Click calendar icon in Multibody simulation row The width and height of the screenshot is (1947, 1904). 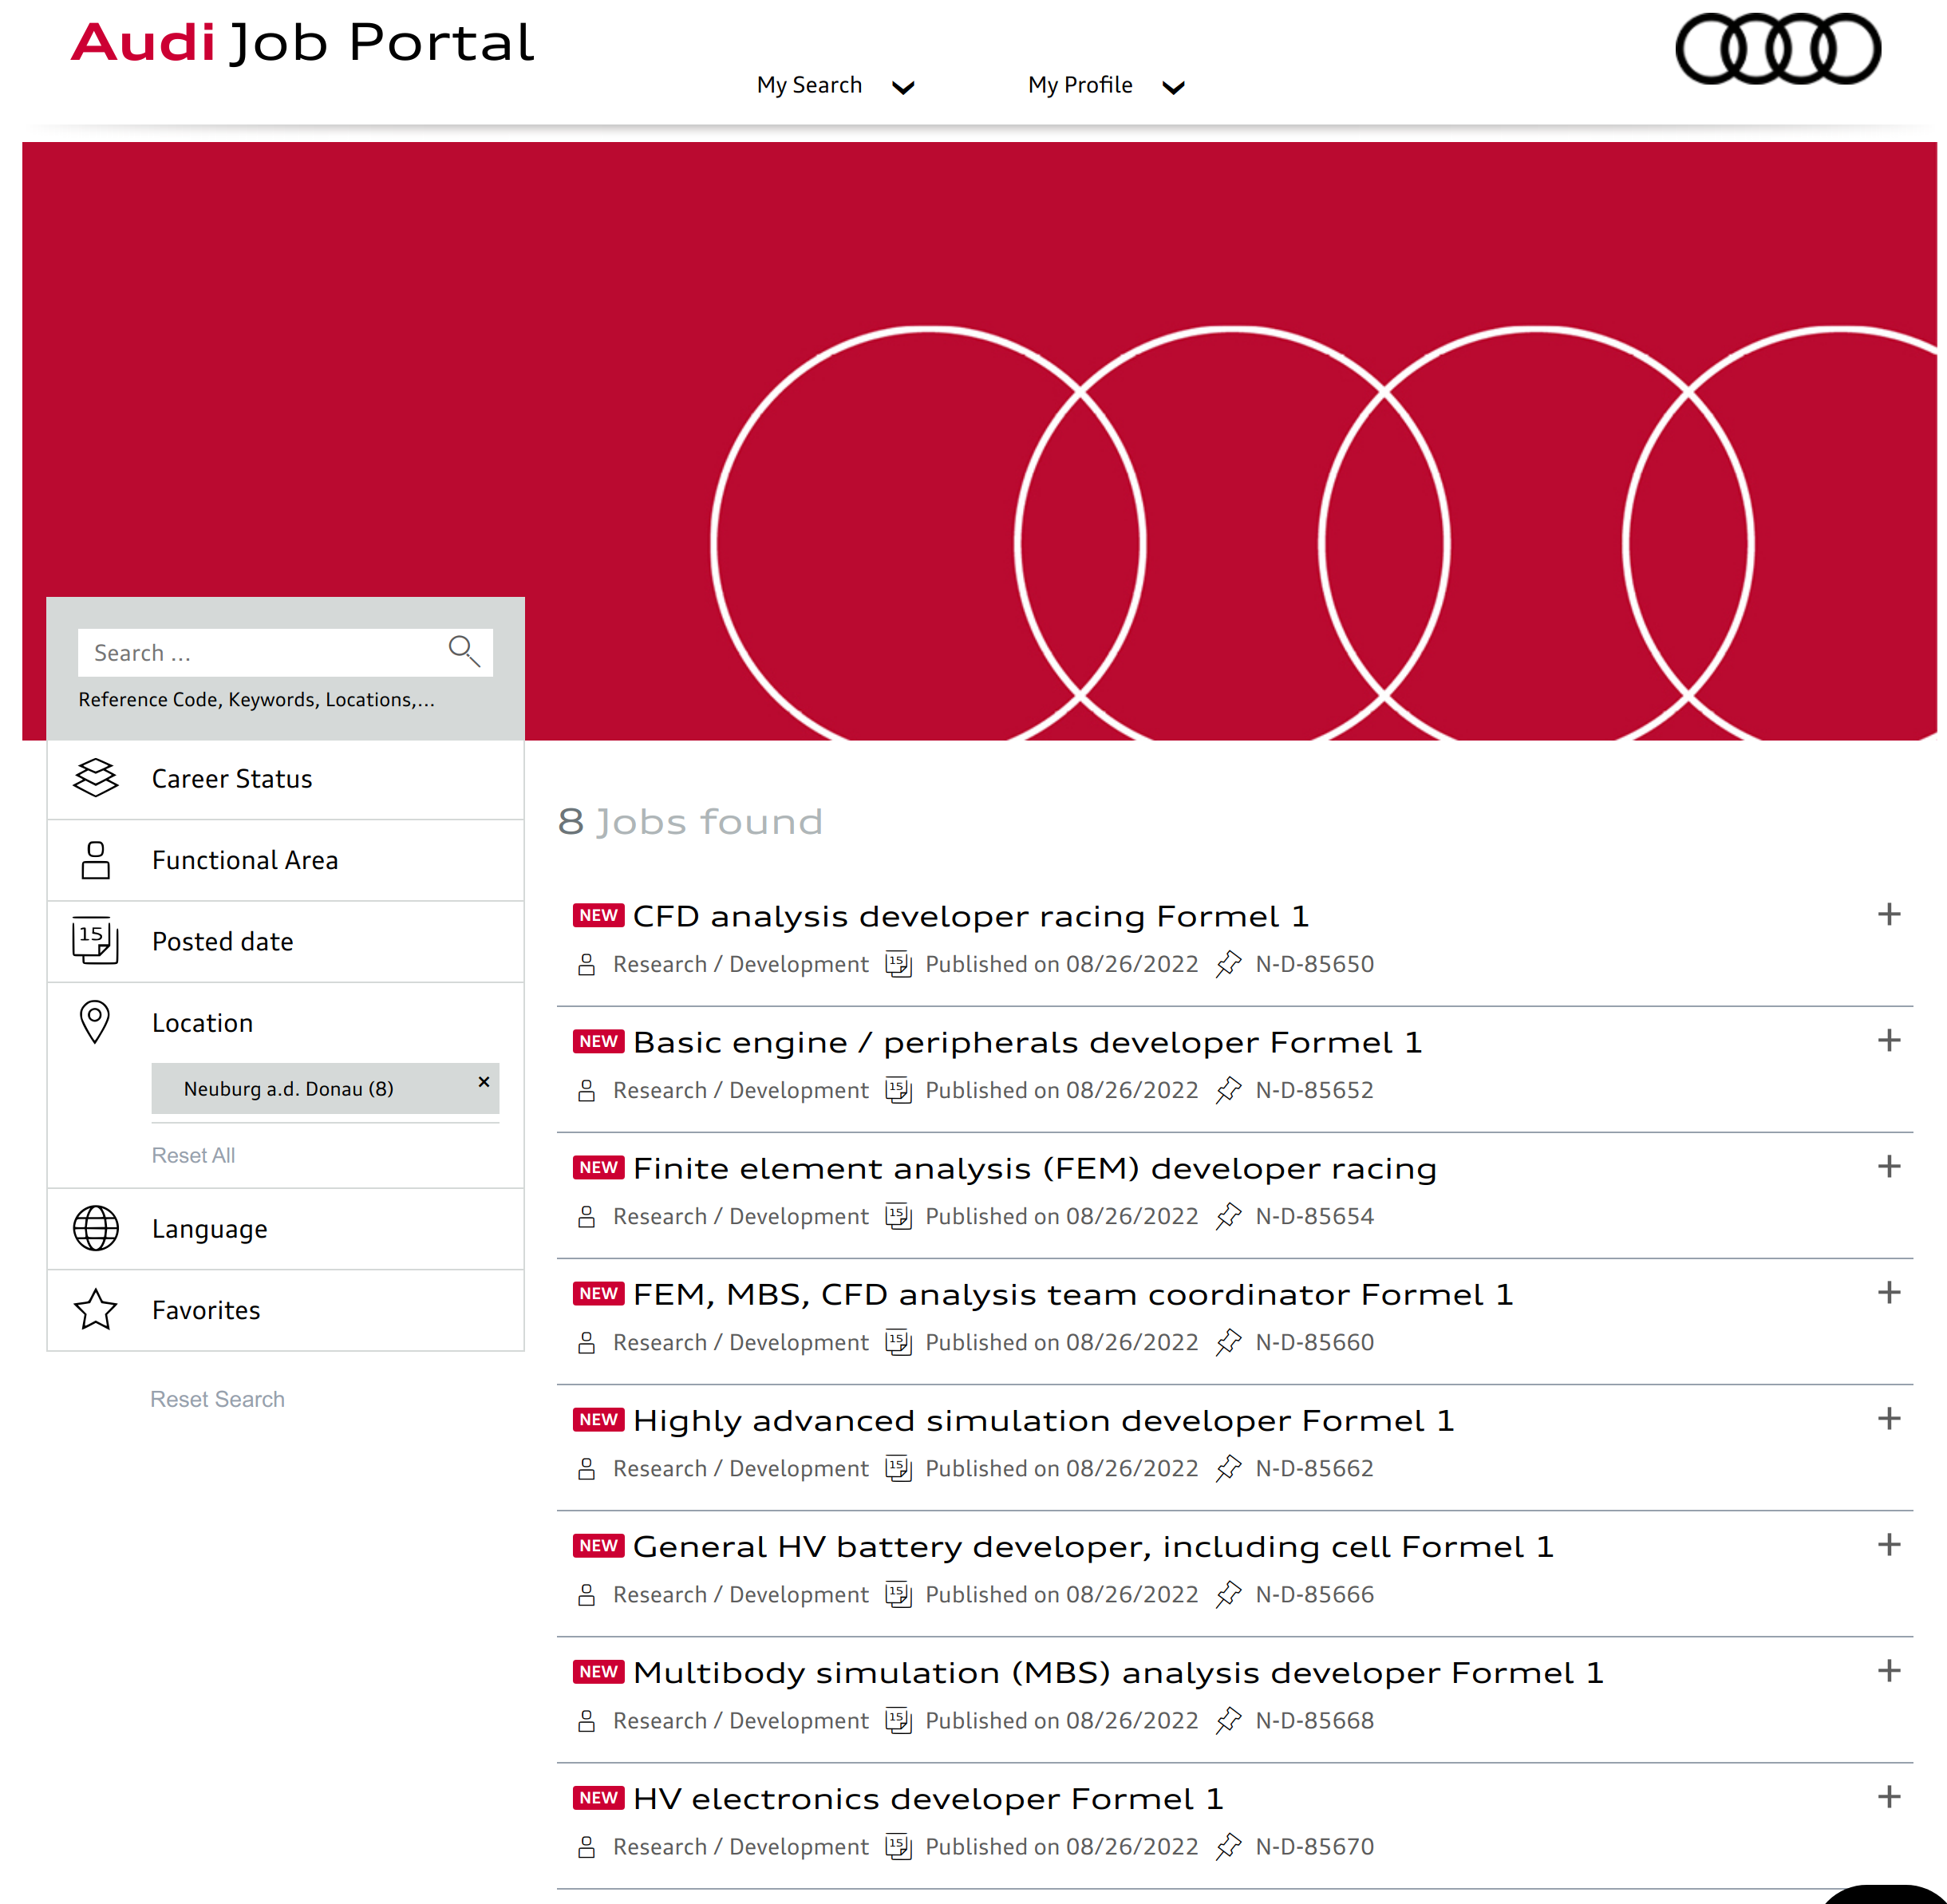point(898,1720)
